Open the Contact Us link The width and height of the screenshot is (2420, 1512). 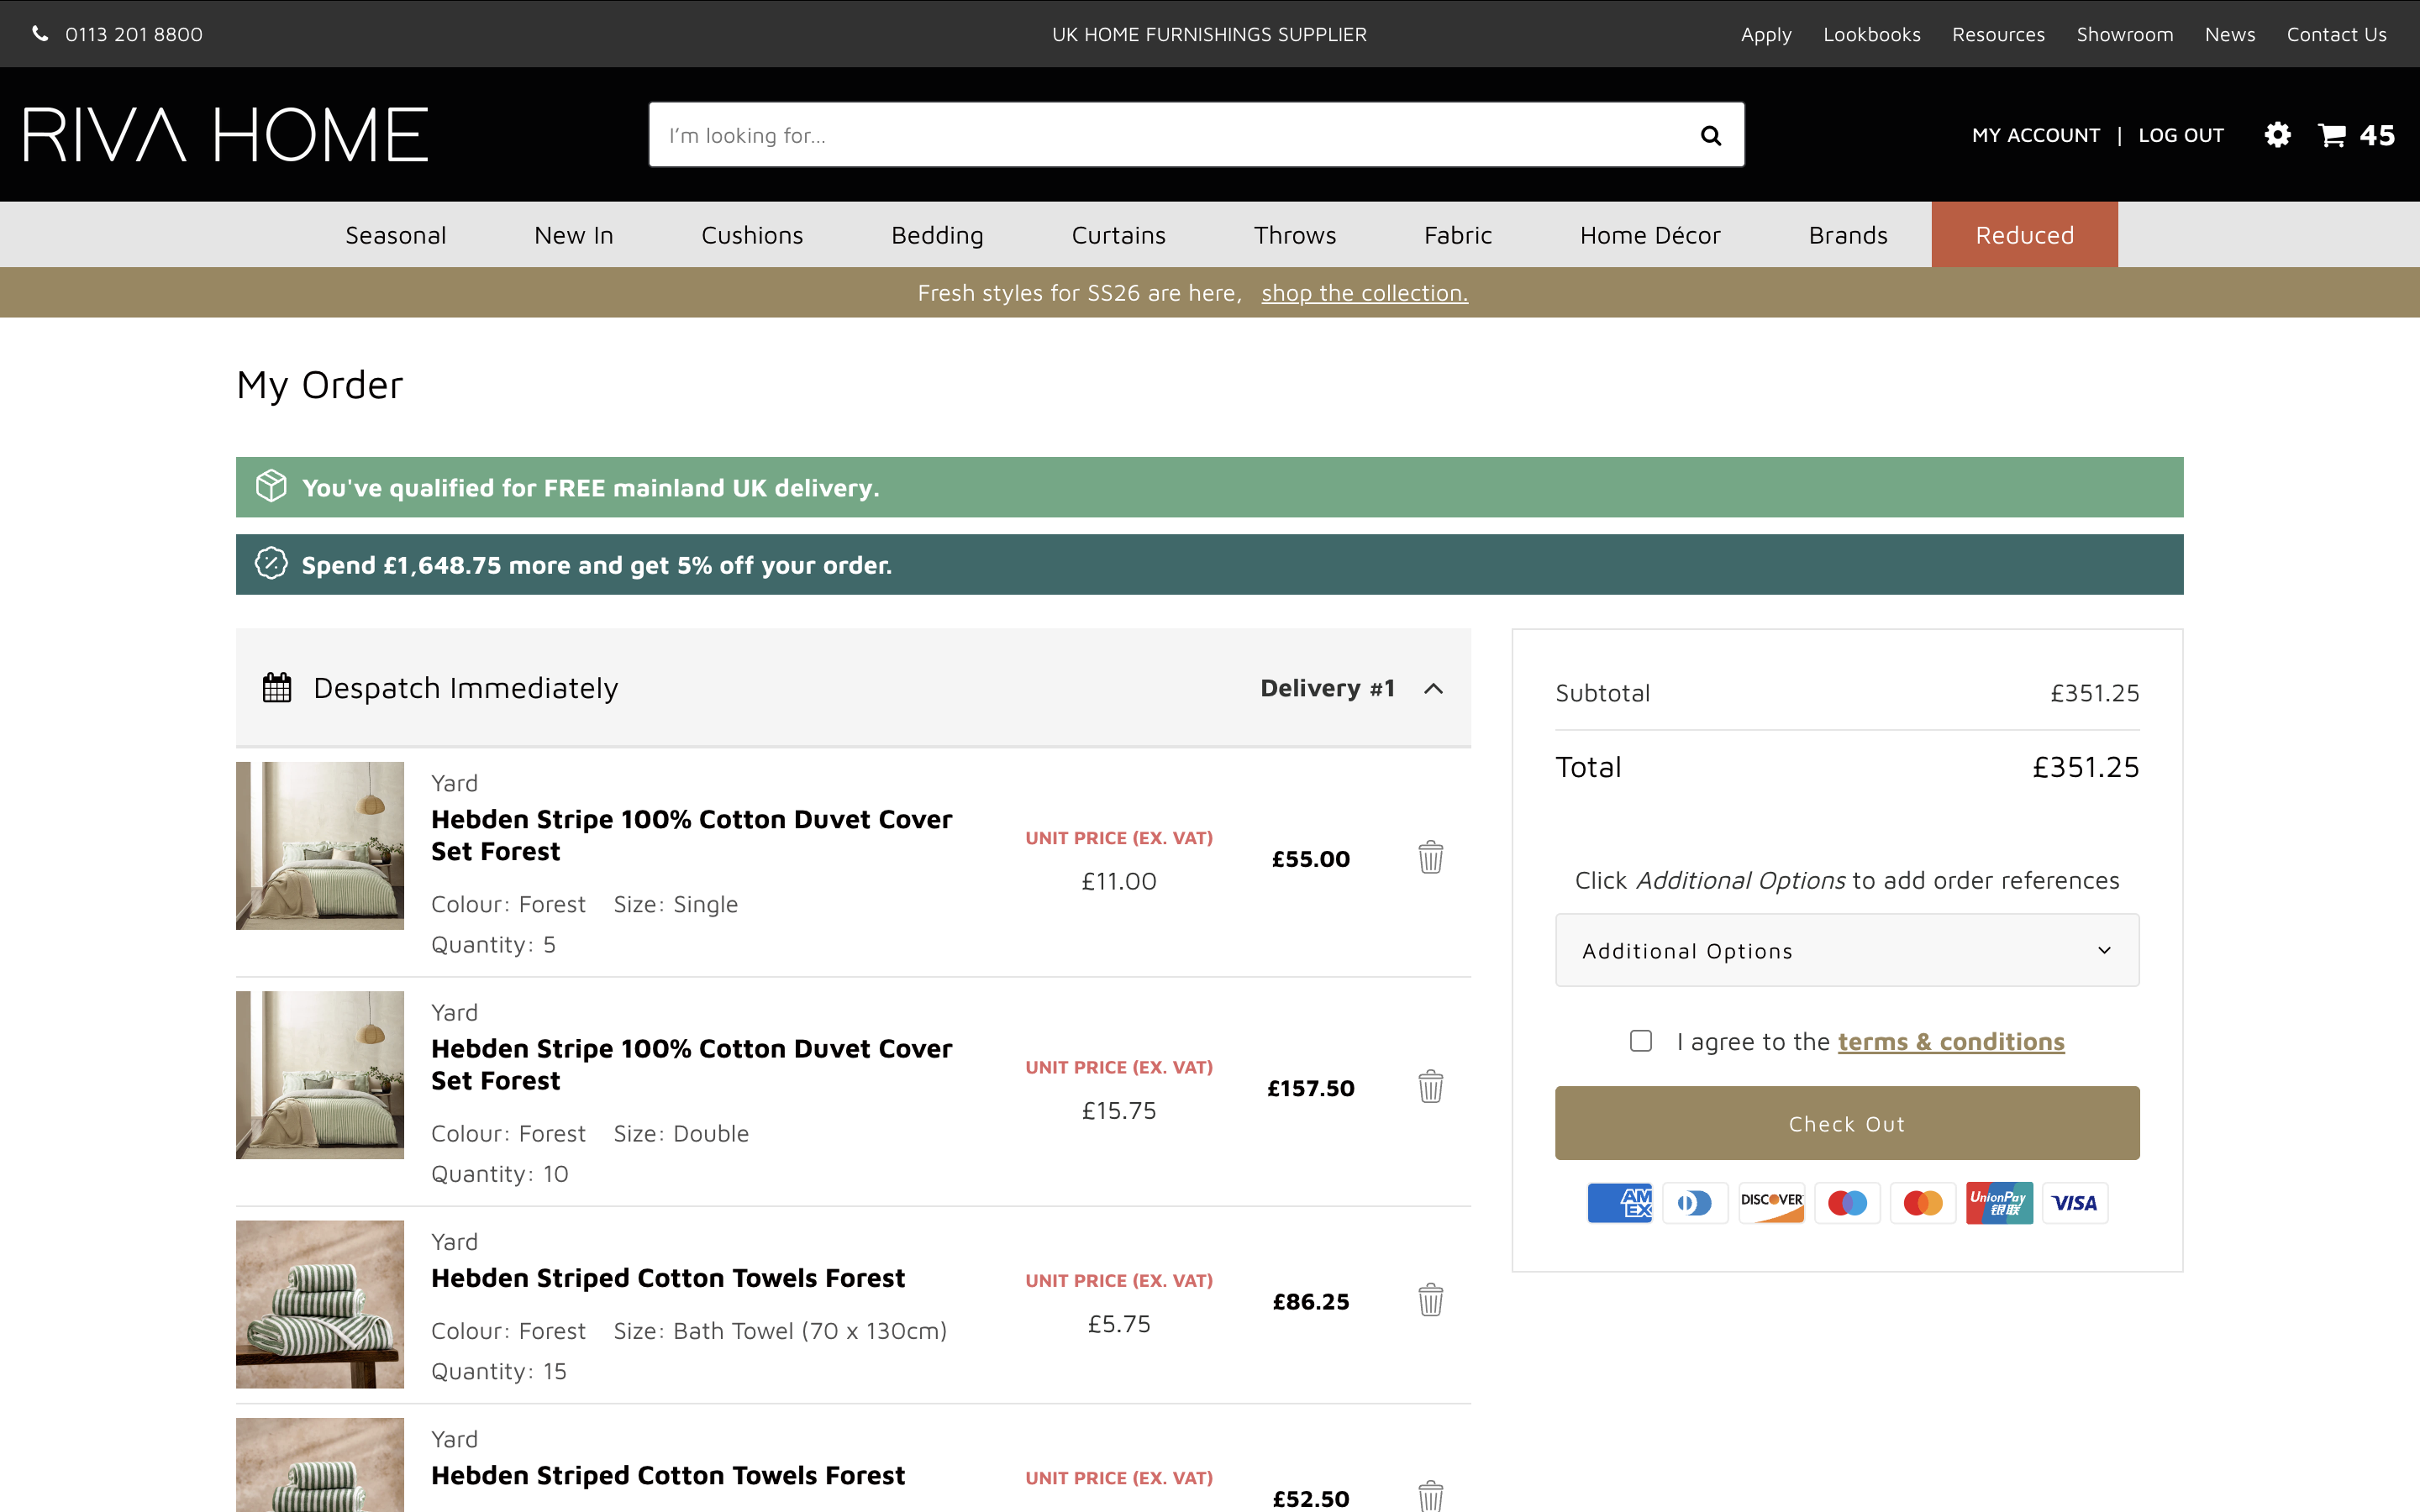coord(2336,34)
